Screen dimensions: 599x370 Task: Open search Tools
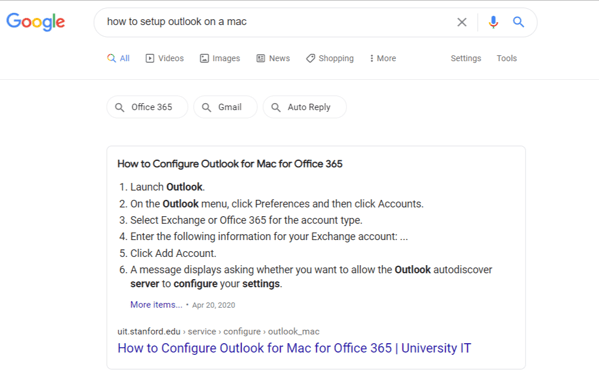507,58
